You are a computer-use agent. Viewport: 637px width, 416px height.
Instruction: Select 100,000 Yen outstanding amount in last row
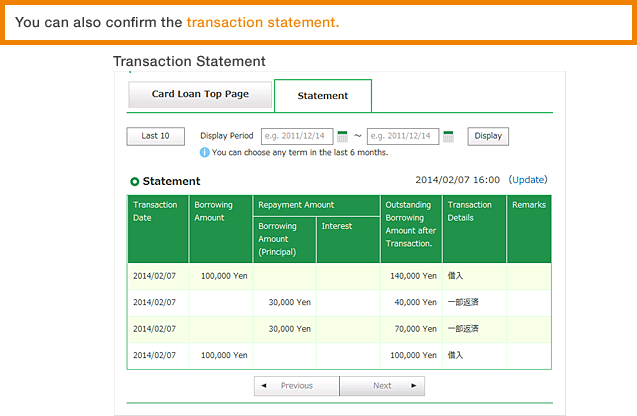click(x=413, y=355)
